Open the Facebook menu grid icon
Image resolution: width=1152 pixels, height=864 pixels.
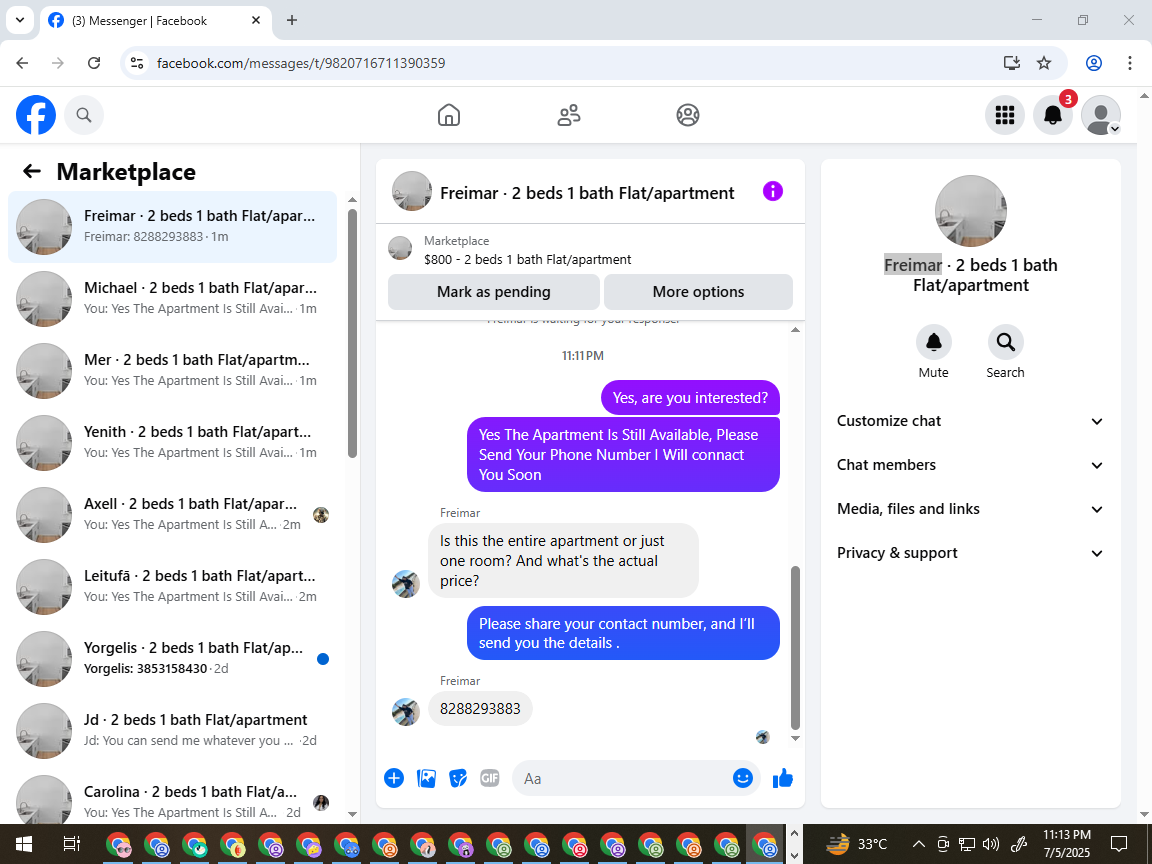tap(1004, 115)
